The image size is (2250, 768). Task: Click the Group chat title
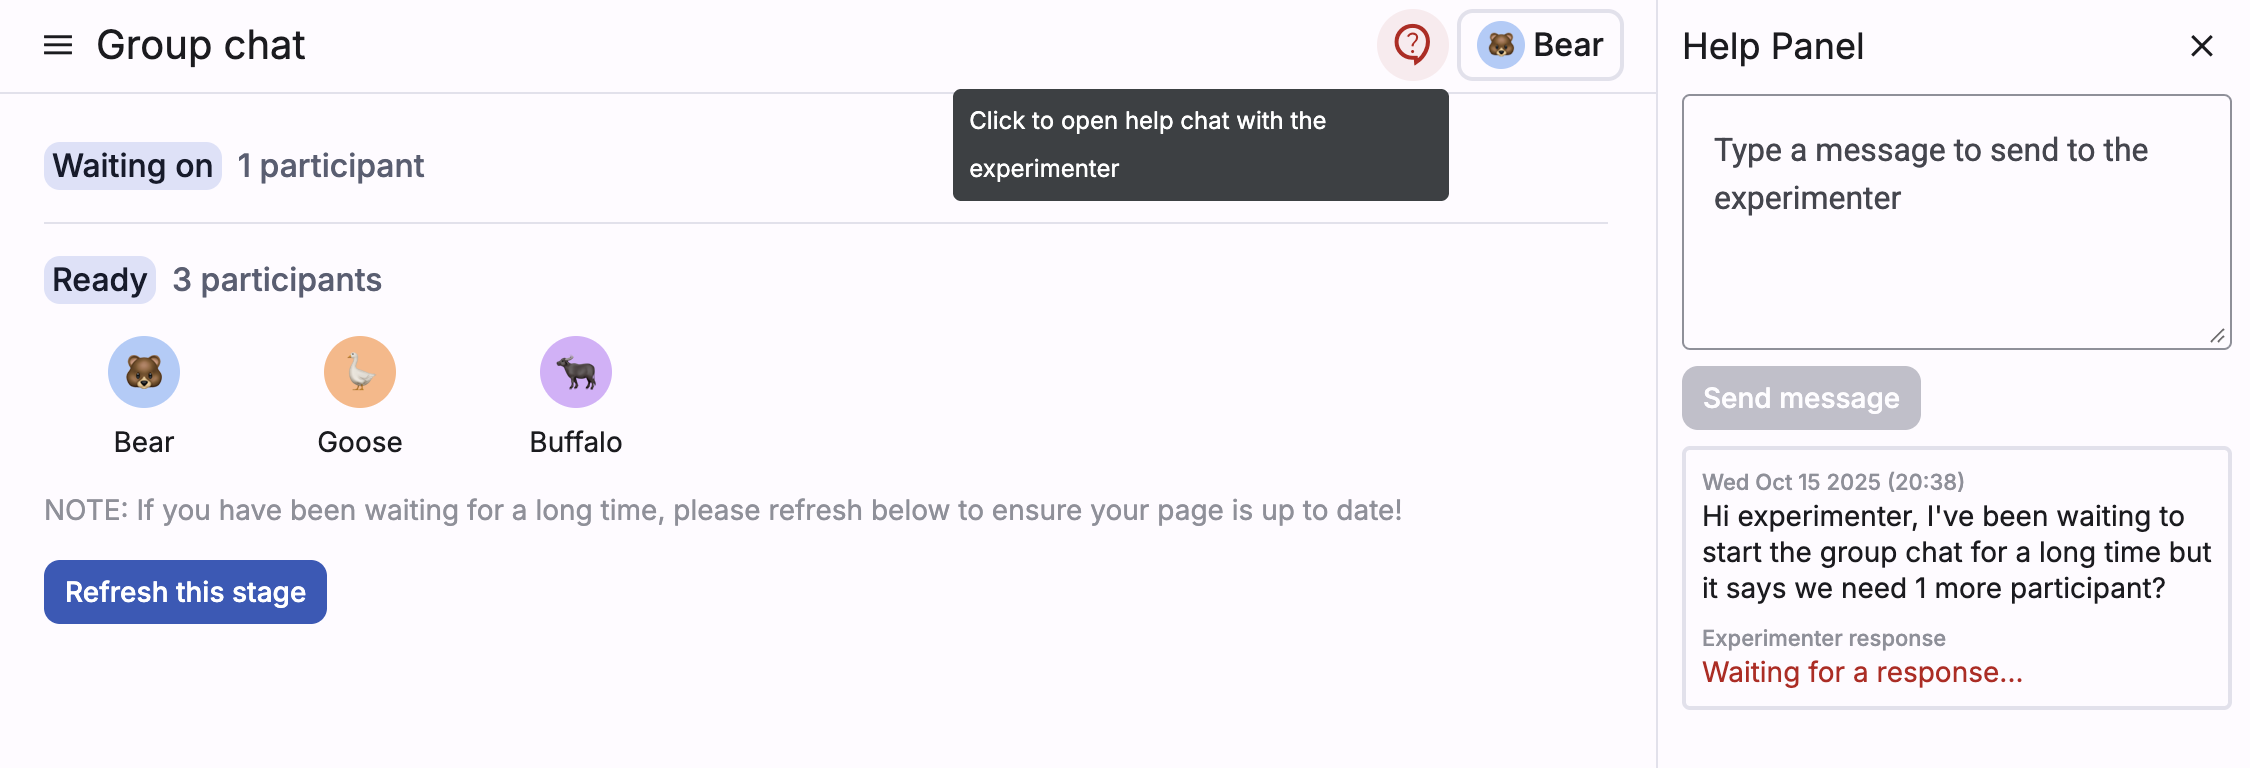coord(201,45)
